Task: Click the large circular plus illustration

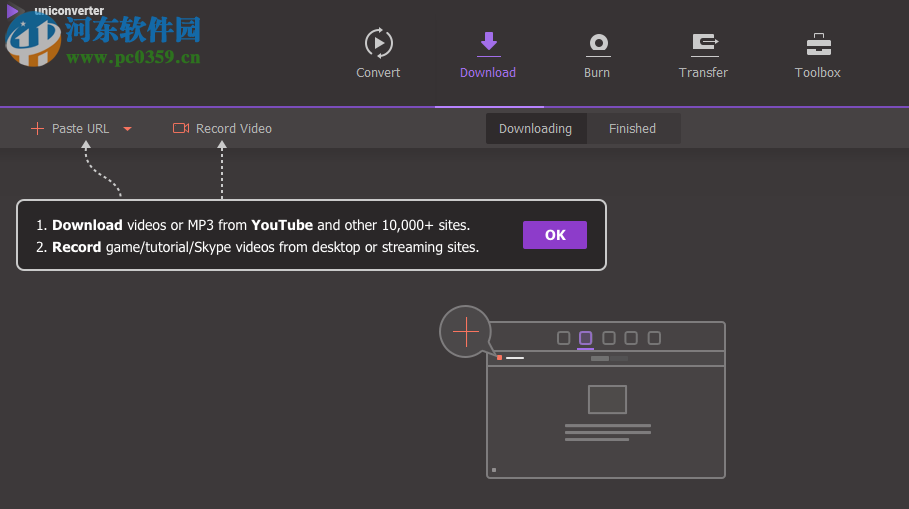Action: (x=466, y=332)
